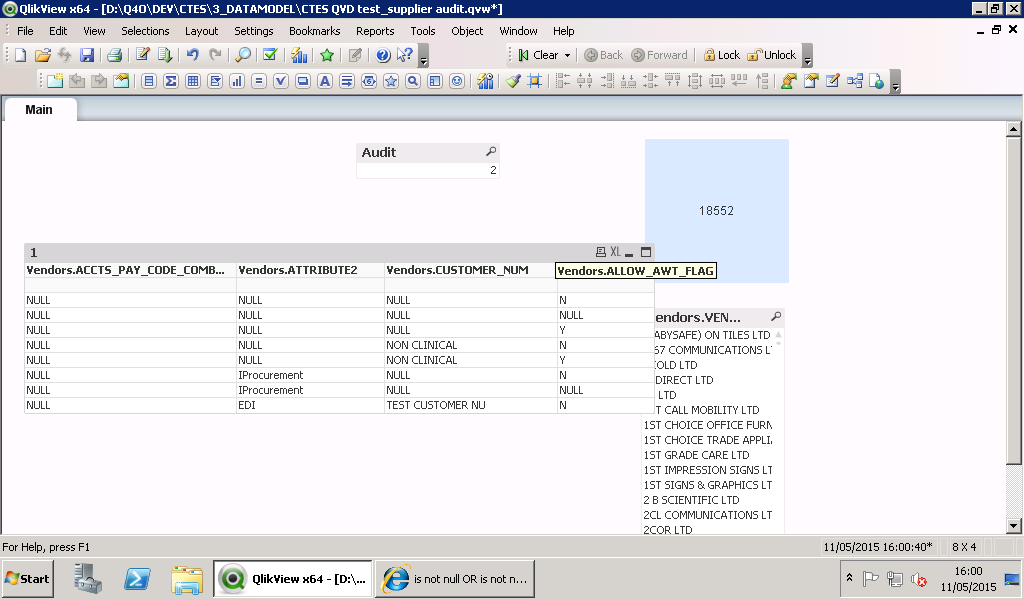Click the Undo arrow icon

(192, 55)
